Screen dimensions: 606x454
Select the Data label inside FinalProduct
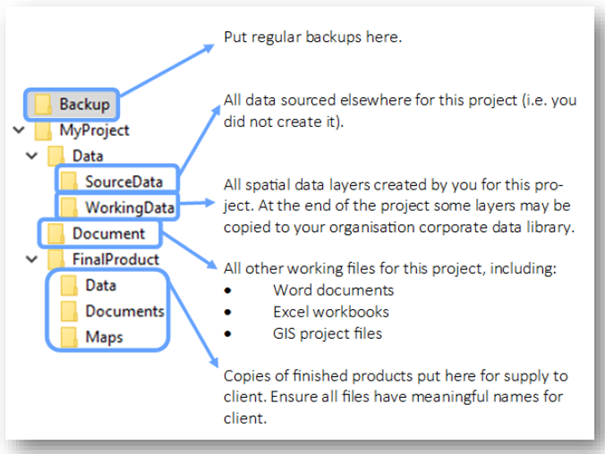[x=101, y=286]
